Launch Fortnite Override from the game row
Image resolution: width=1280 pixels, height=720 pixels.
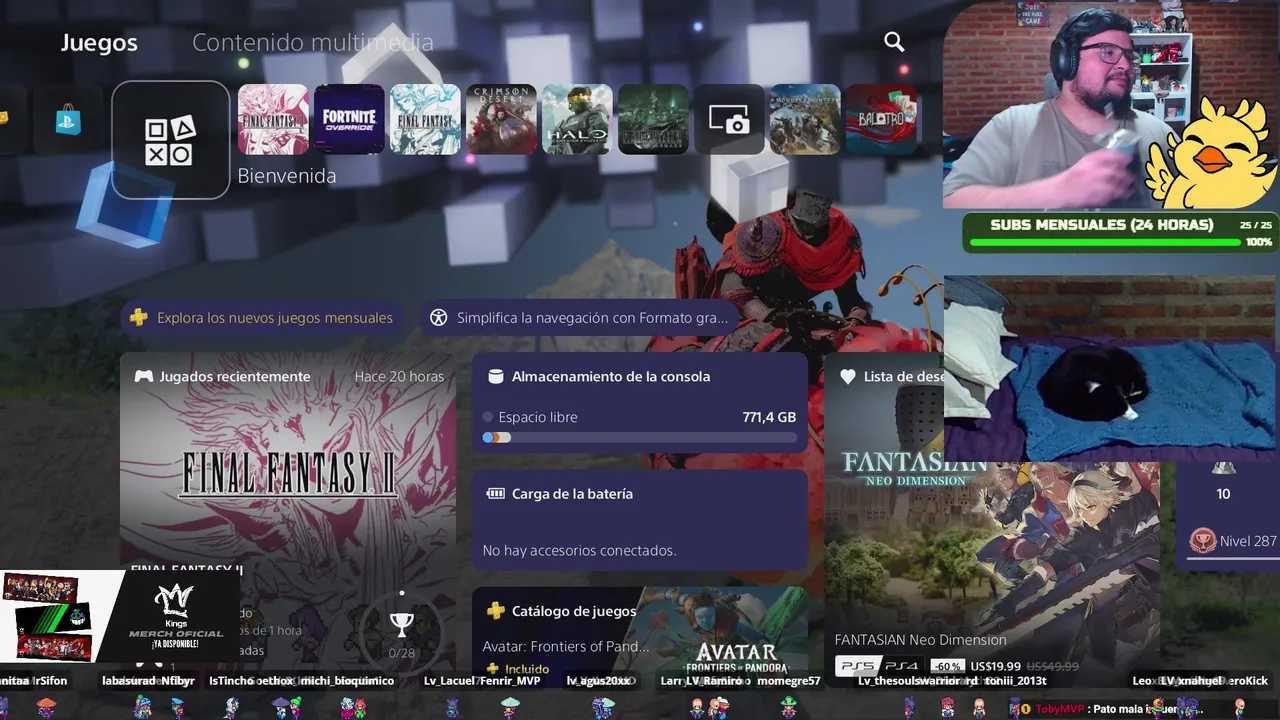point(349,120)
